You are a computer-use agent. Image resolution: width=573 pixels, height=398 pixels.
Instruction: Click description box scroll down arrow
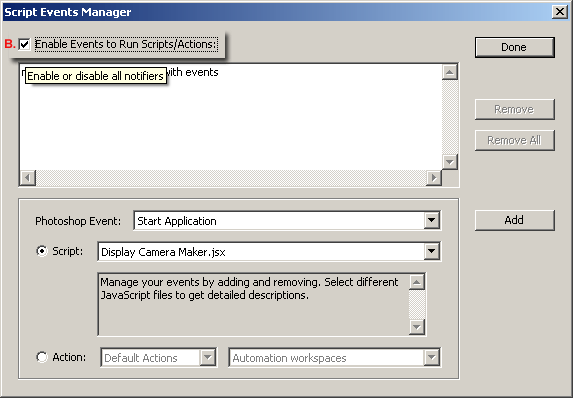[x=417, y=327]
